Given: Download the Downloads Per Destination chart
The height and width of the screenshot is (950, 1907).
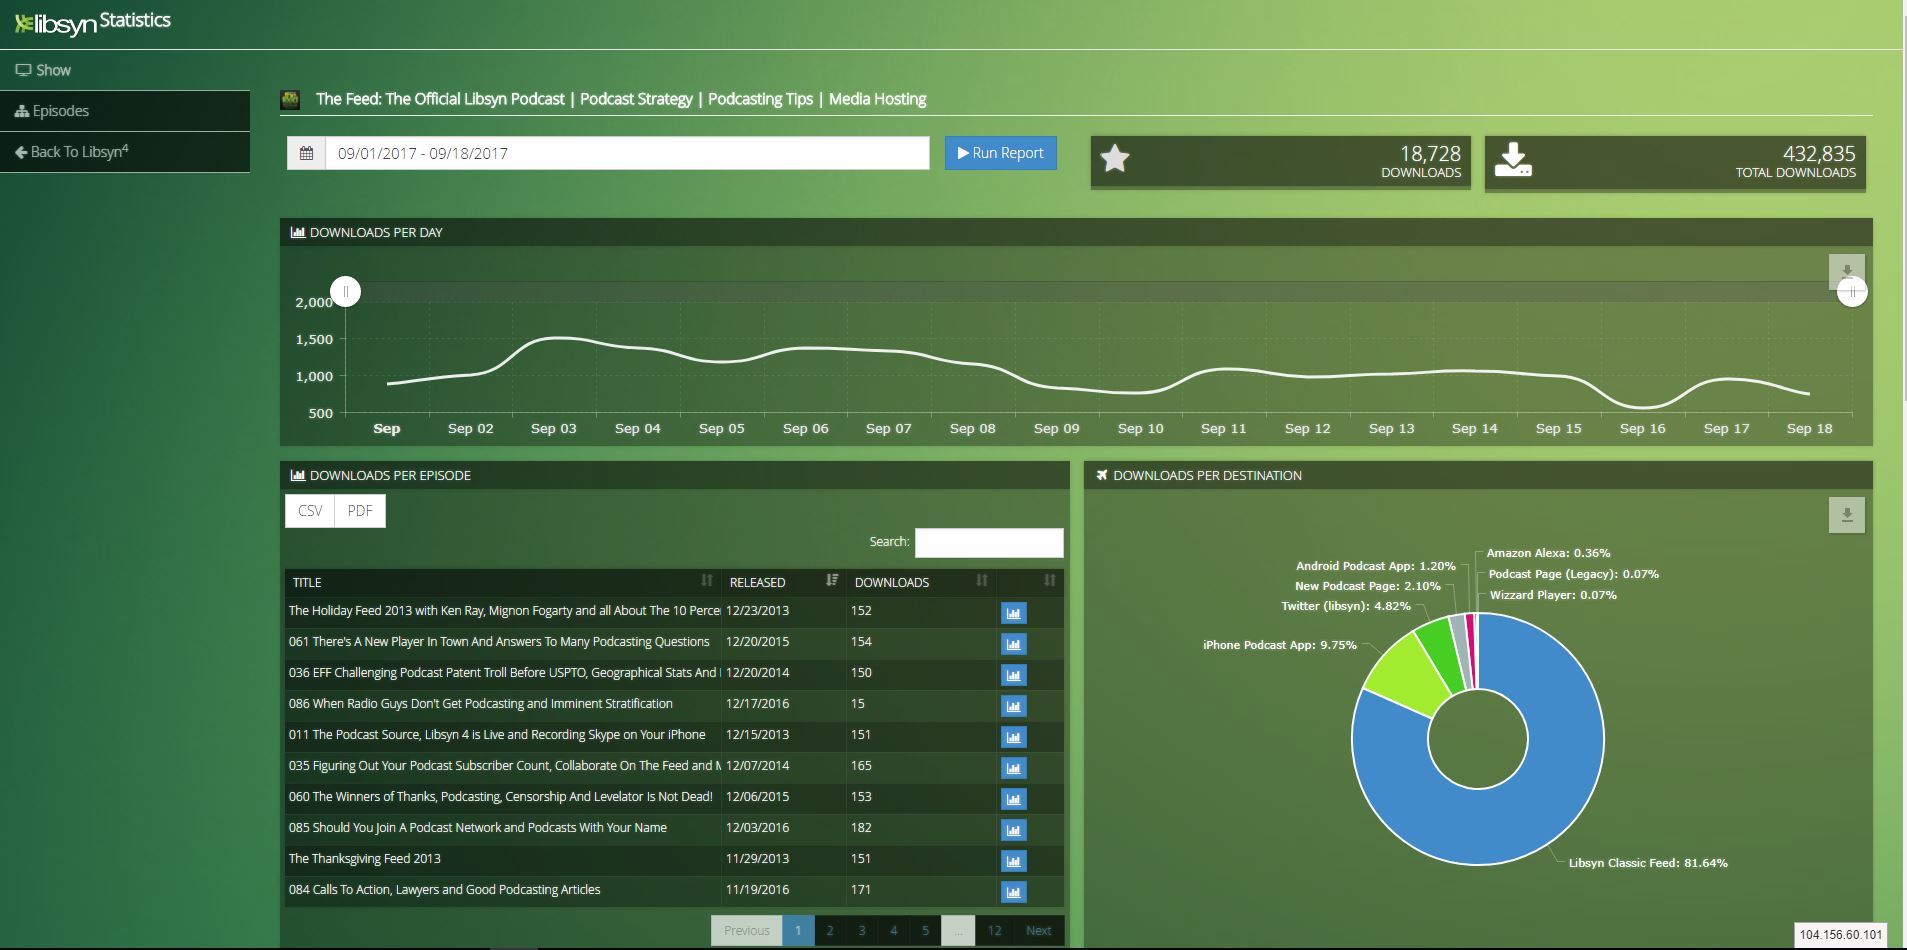Looking at the screenshot, I should click(1846, 515).
